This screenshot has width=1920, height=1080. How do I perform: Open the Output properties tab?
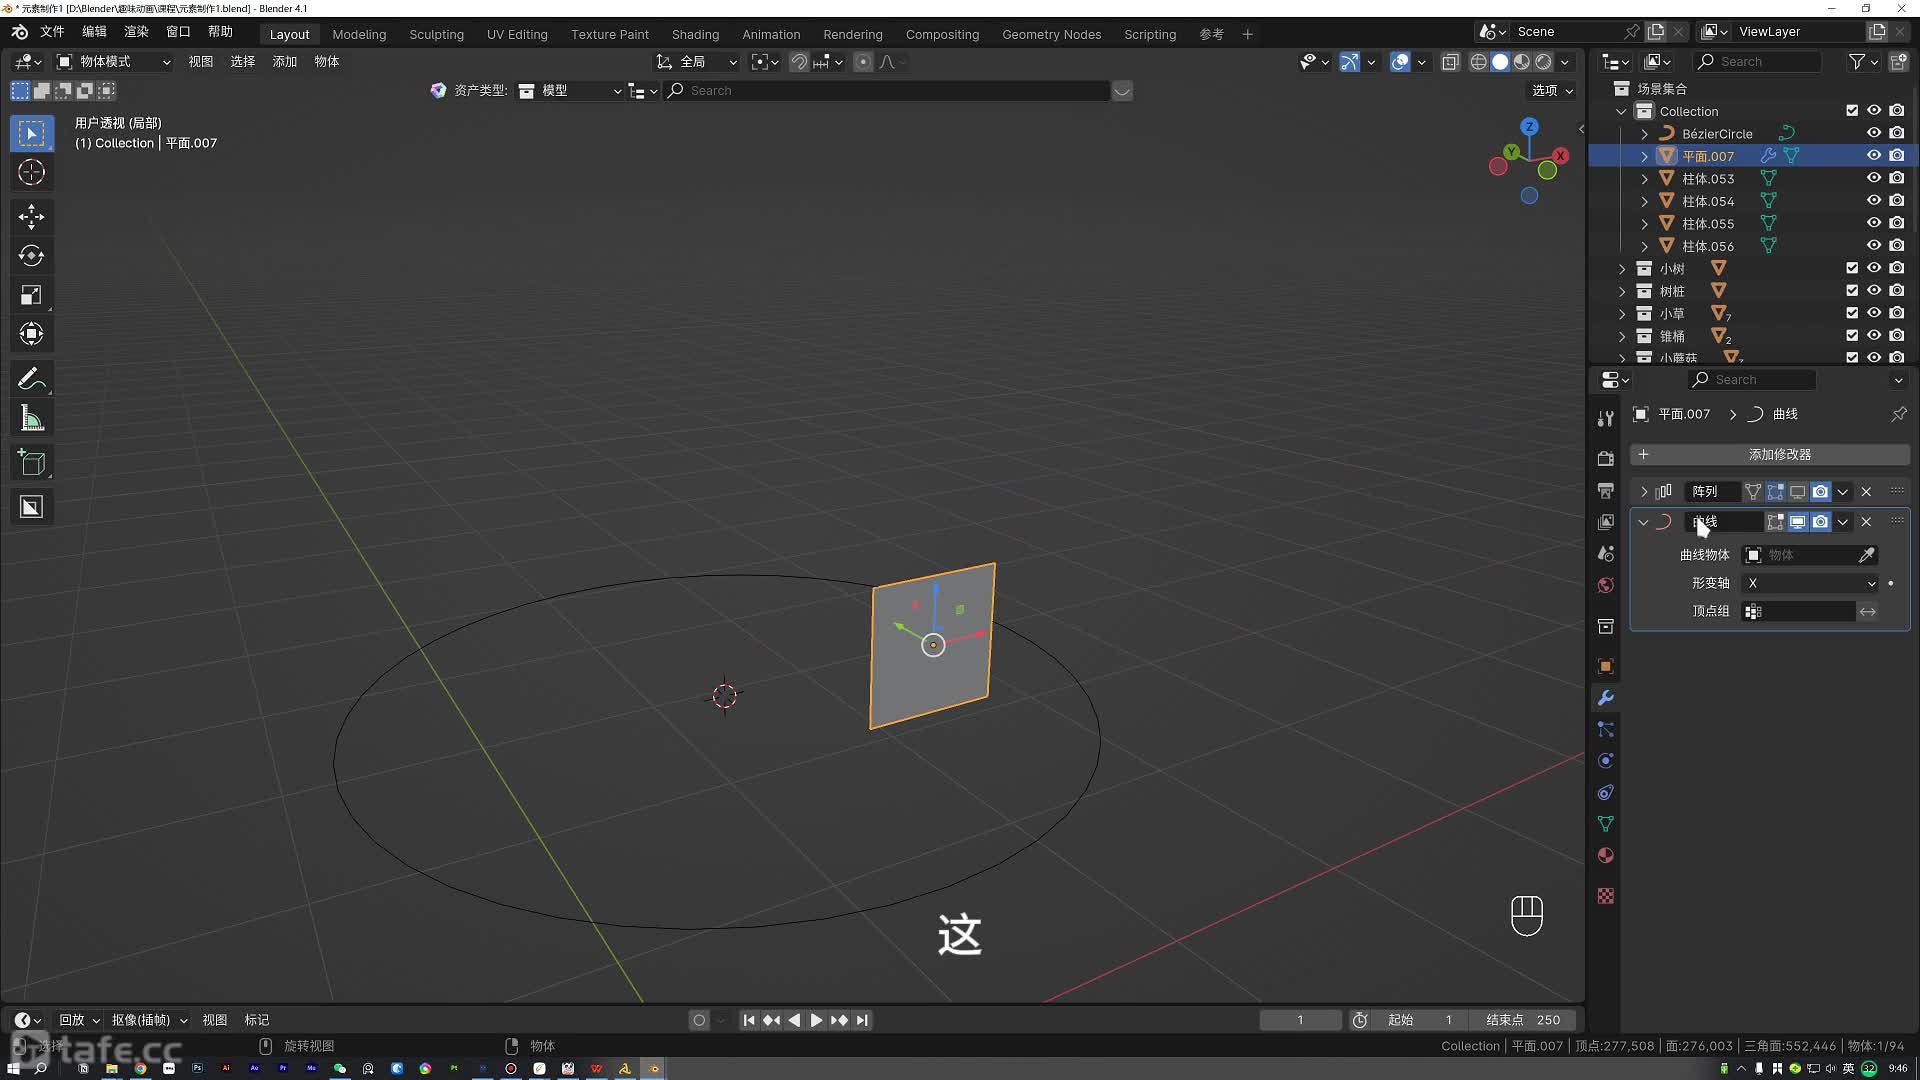(1605, 491)
